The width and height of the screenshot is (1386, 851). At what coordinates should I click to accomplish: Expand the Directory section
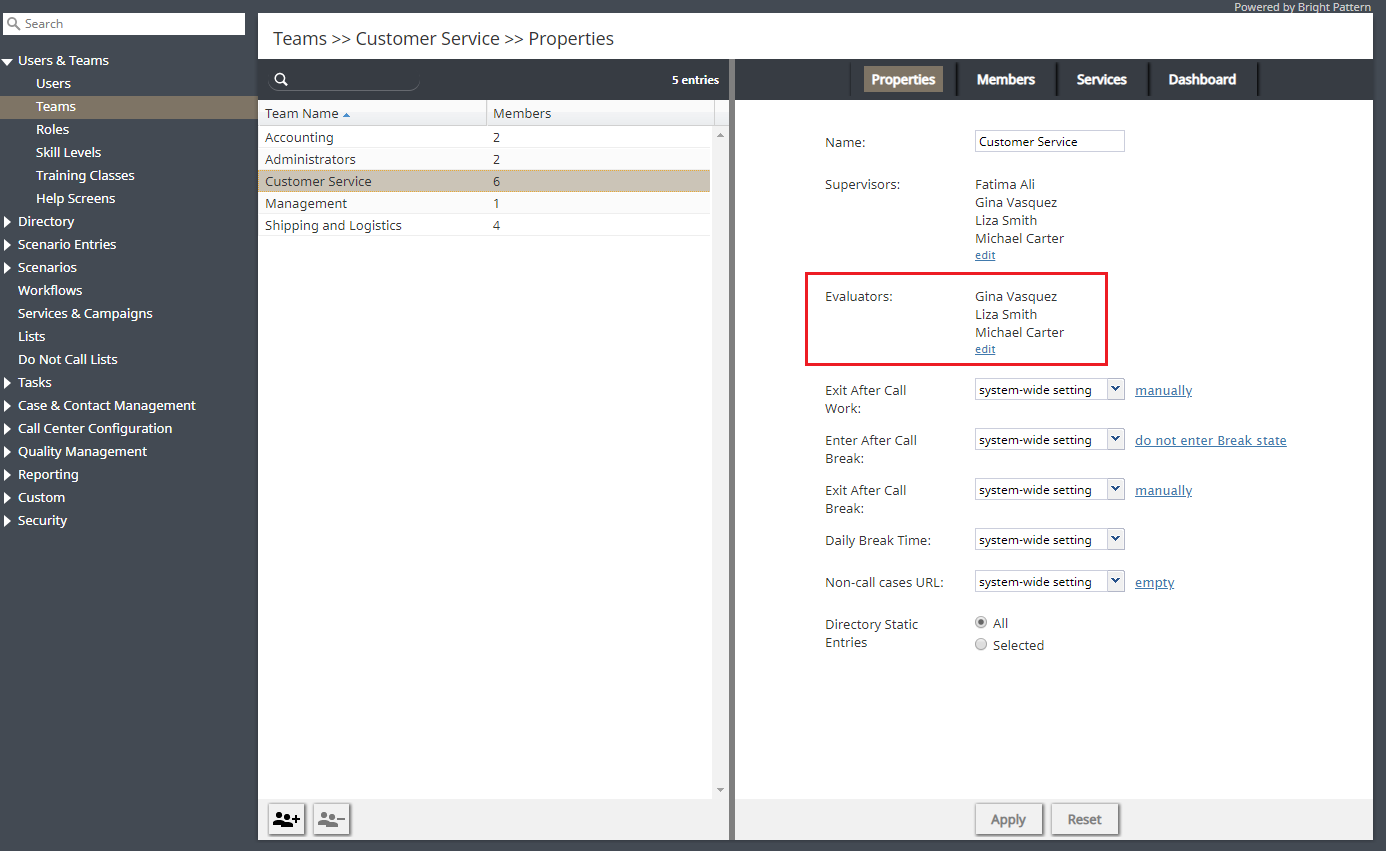[x=7, y=222]
